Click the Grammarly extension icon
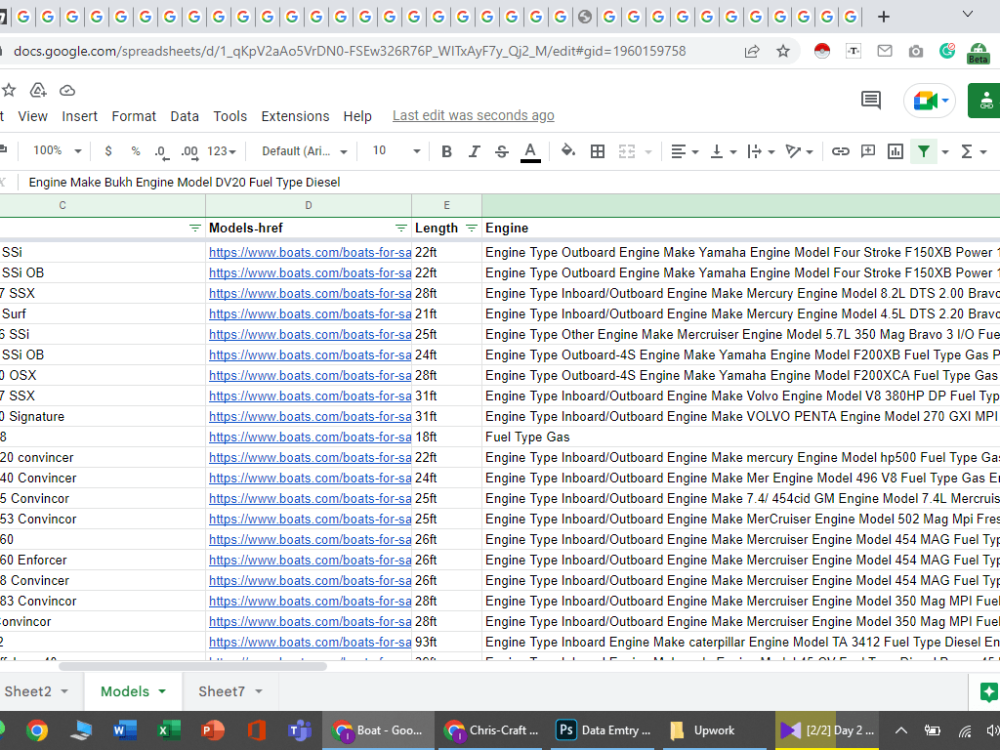Screen dimensions: 1000x750 947,51
